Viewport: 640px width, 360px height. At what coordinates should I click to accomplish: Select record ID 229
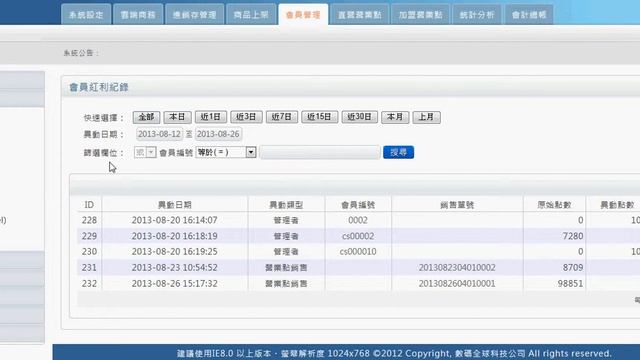pos(89,236)
